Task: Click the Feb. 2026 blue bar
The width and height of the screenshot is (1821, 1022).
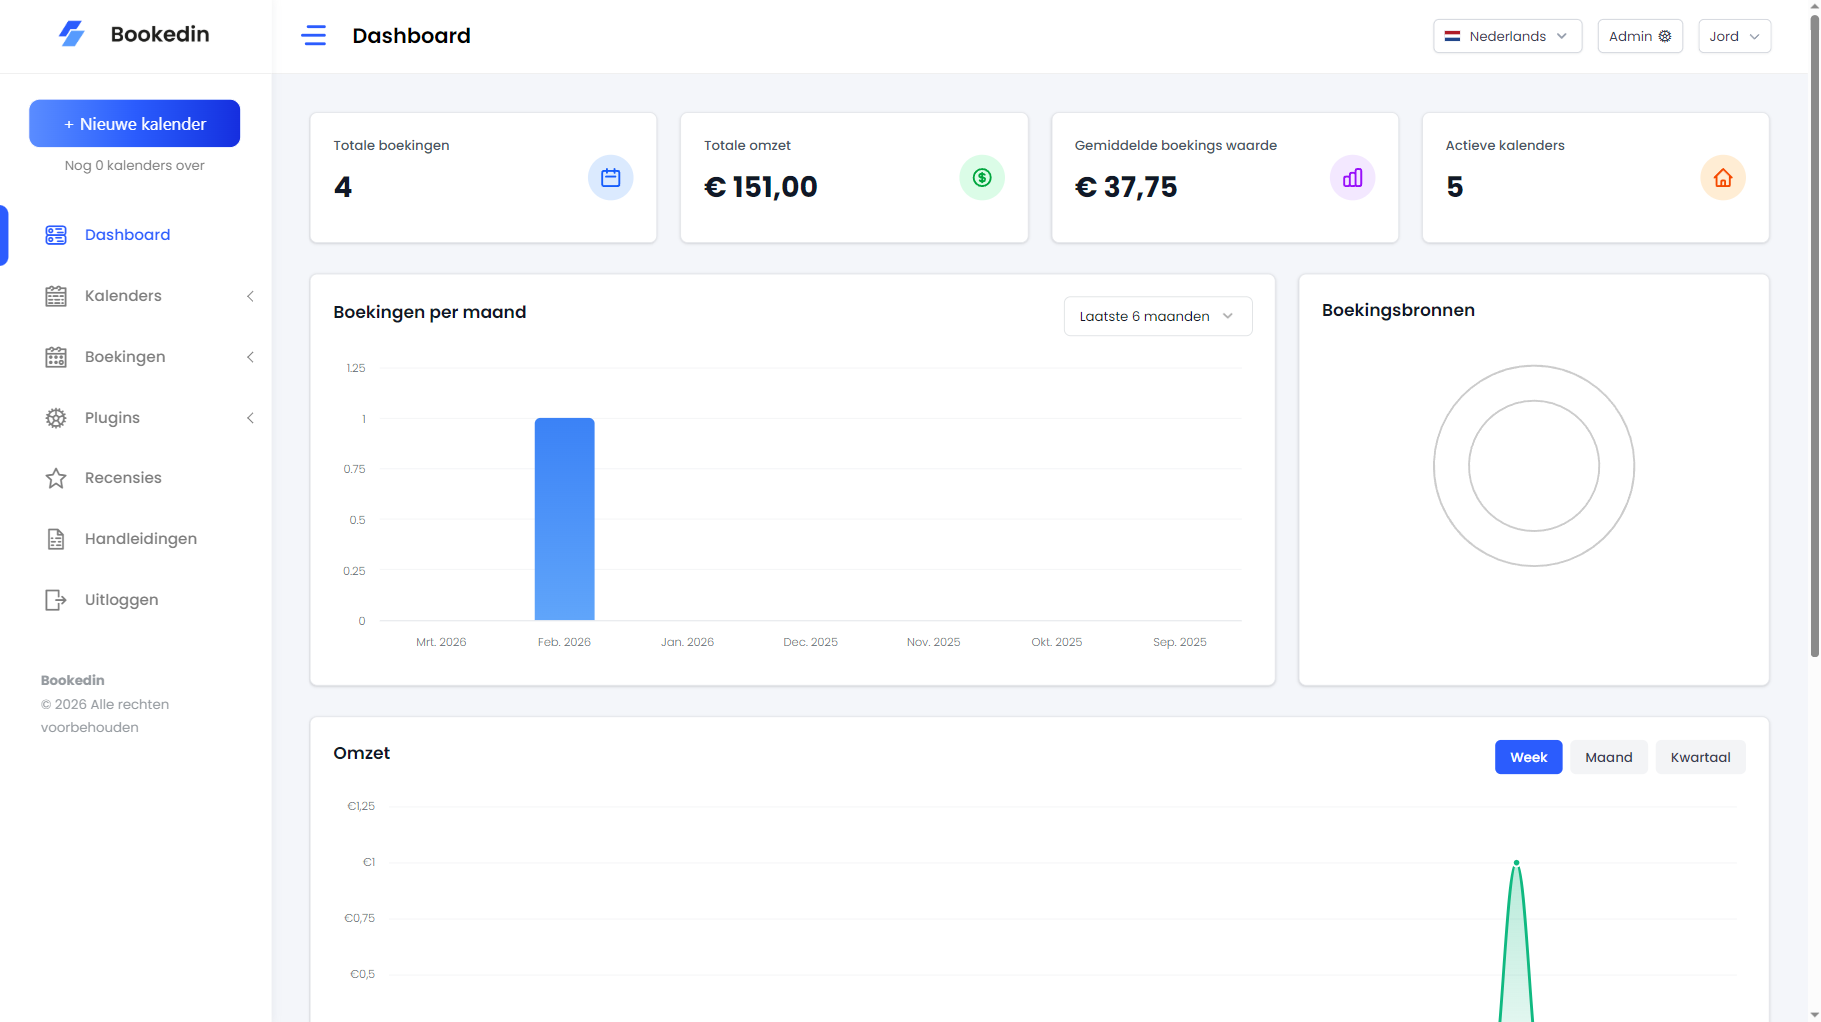Action: click(564, 519)
